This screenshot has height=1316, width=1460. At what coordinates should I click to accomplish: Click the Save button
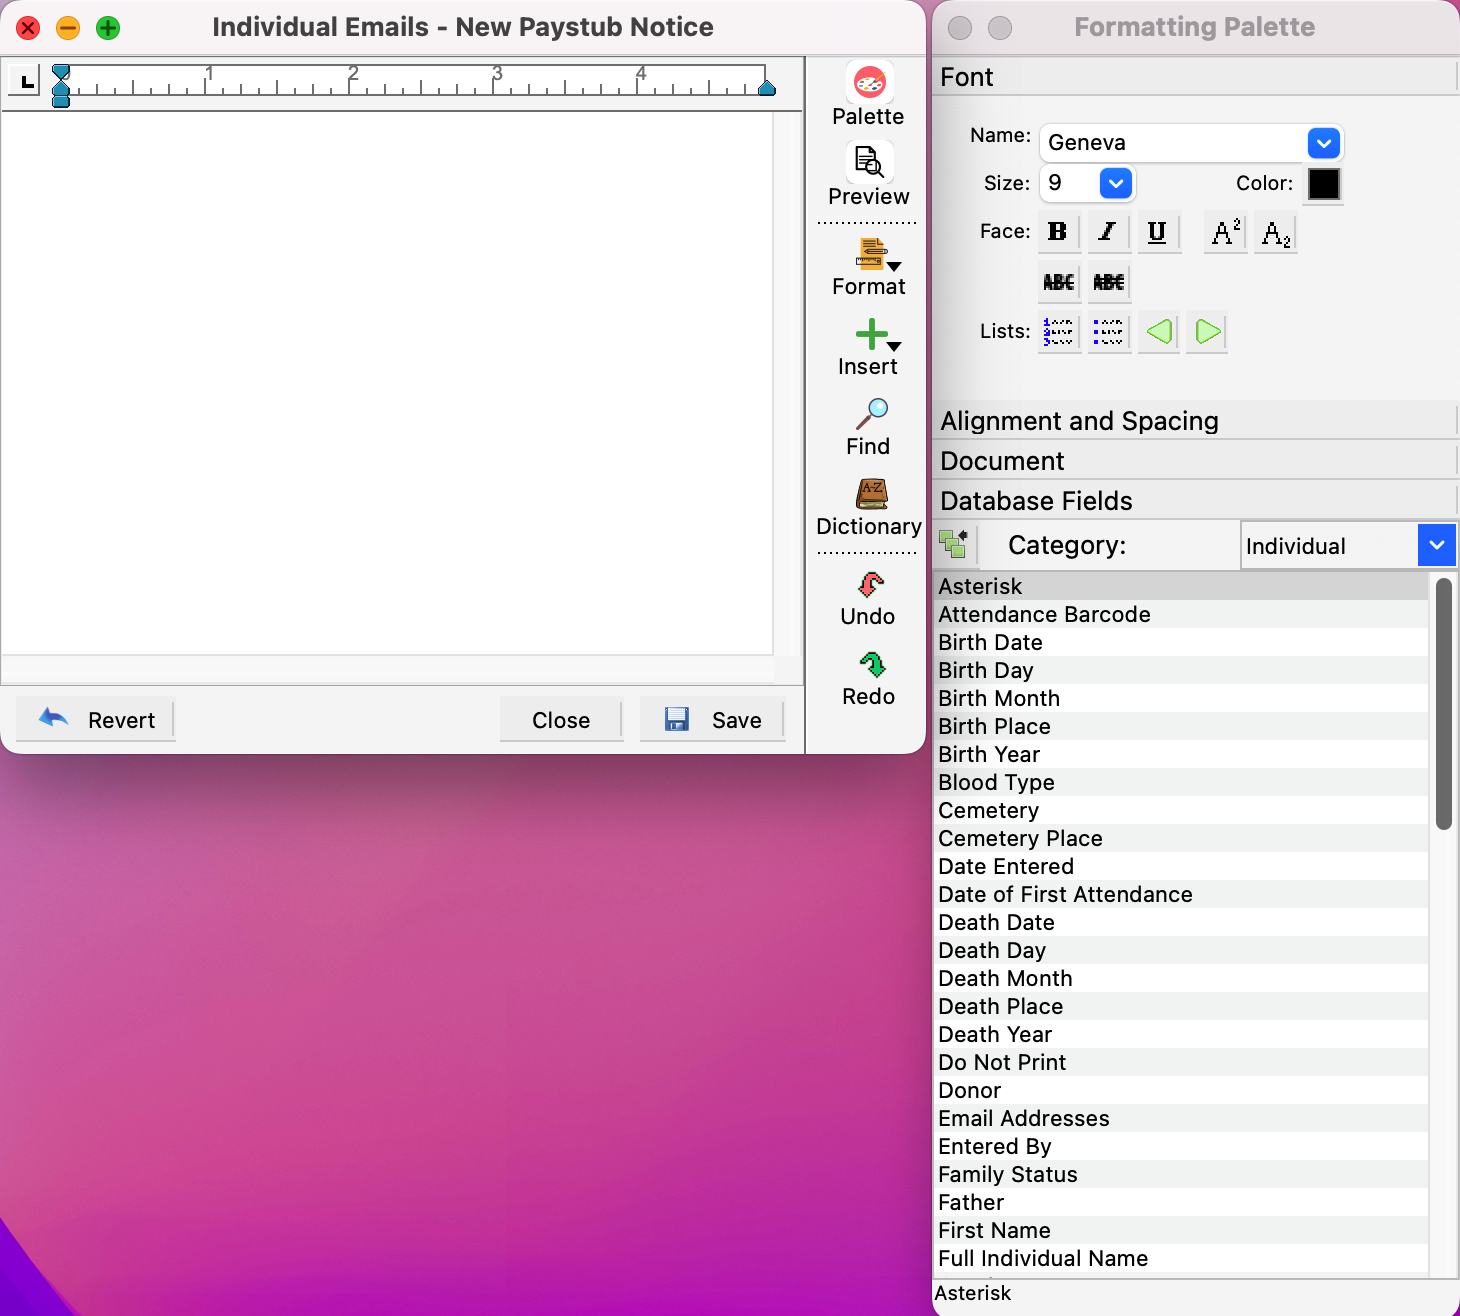point(712,720)
